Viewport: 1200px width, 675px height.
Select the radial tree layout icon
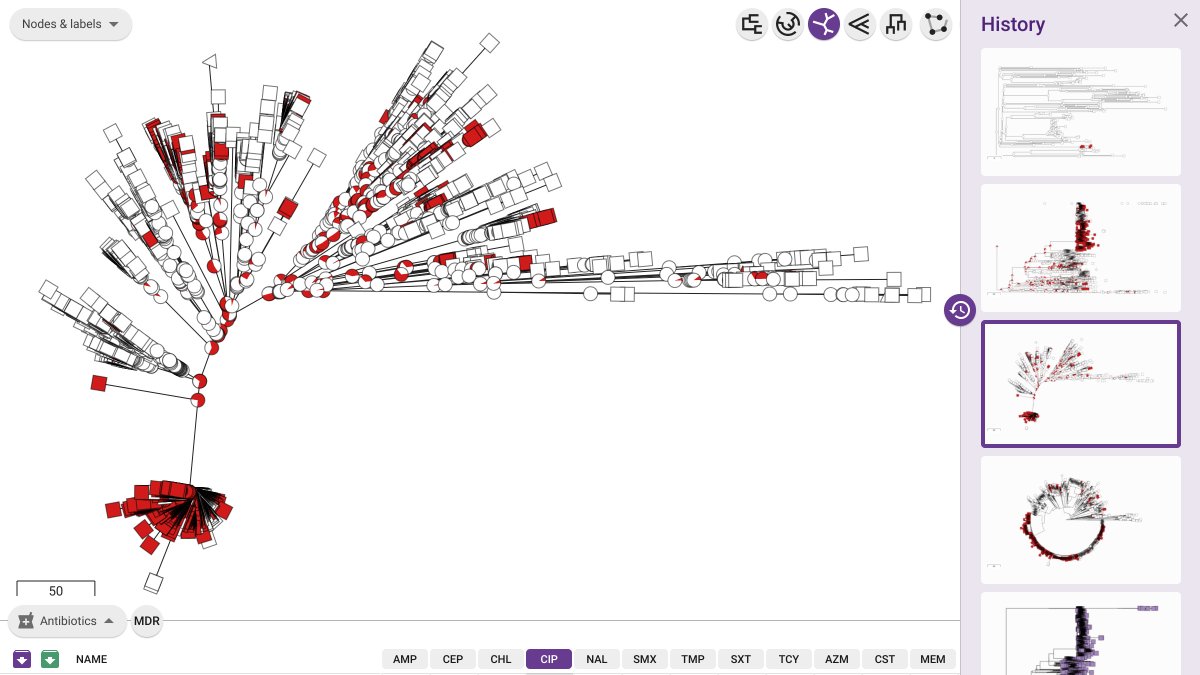tap(824, 24)
